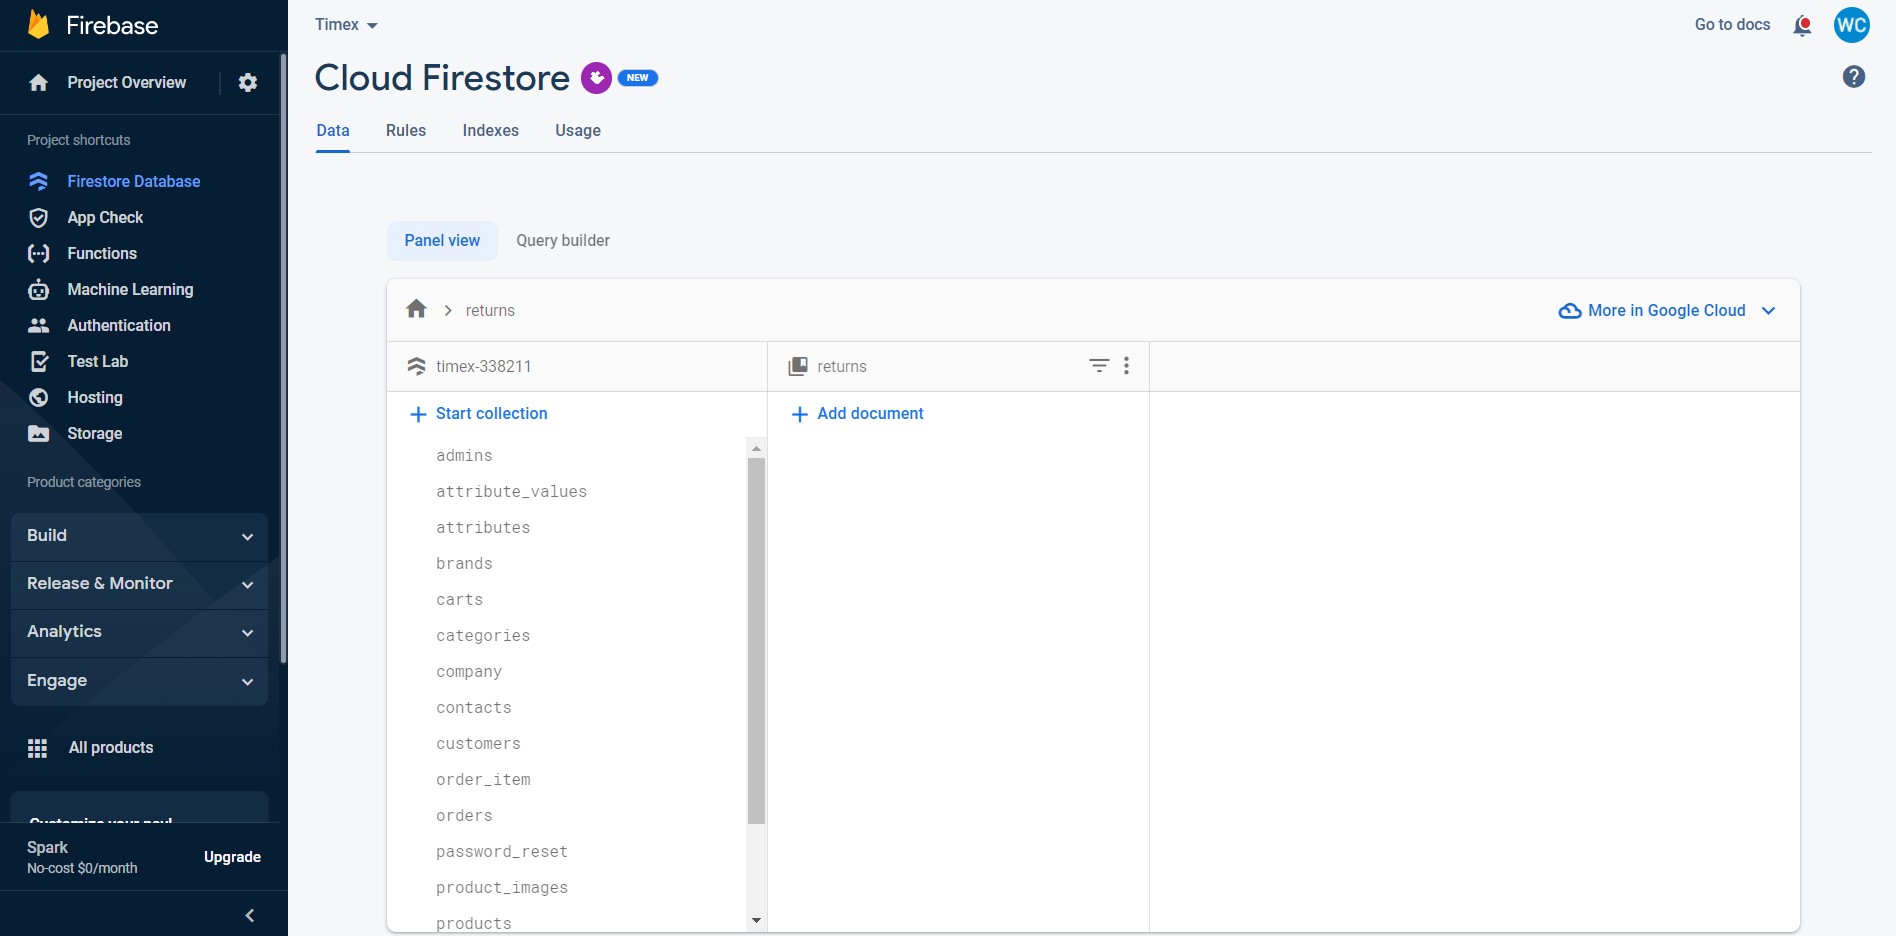Viewport: 1896px width, 936px height.
Task: Open the contacts collection
Action: [x=473, y=708]
